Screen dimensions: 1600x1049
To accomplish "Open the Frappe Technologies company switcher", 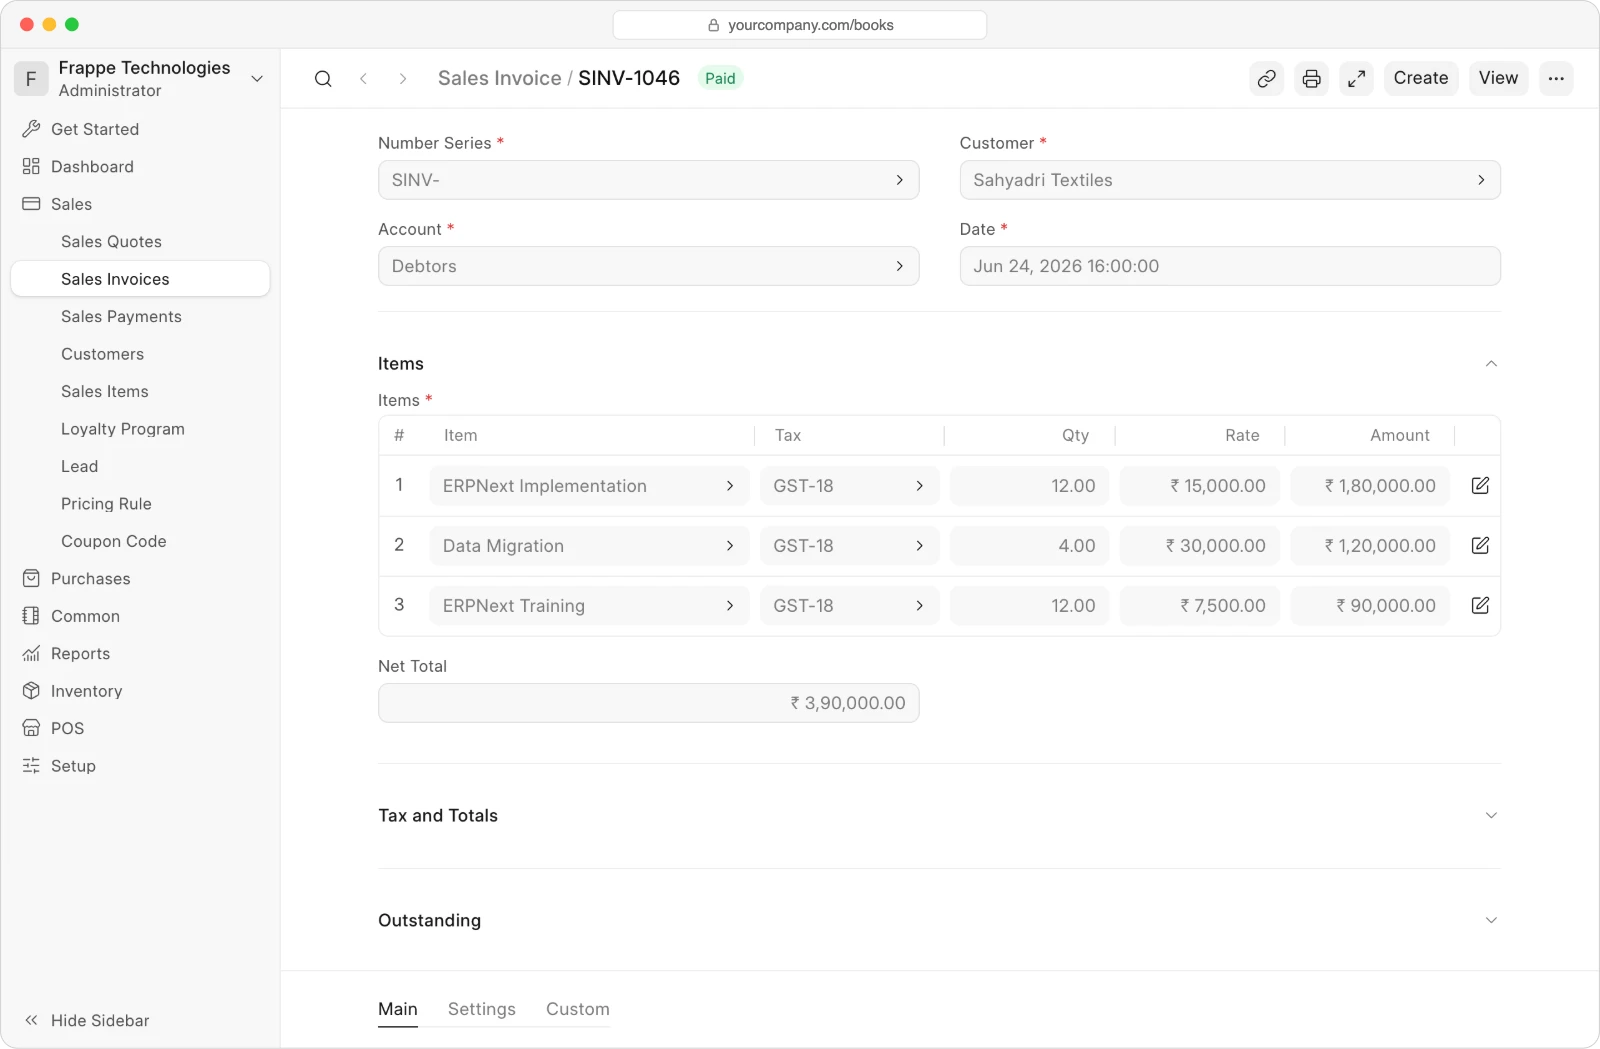I will click(140, 78).
